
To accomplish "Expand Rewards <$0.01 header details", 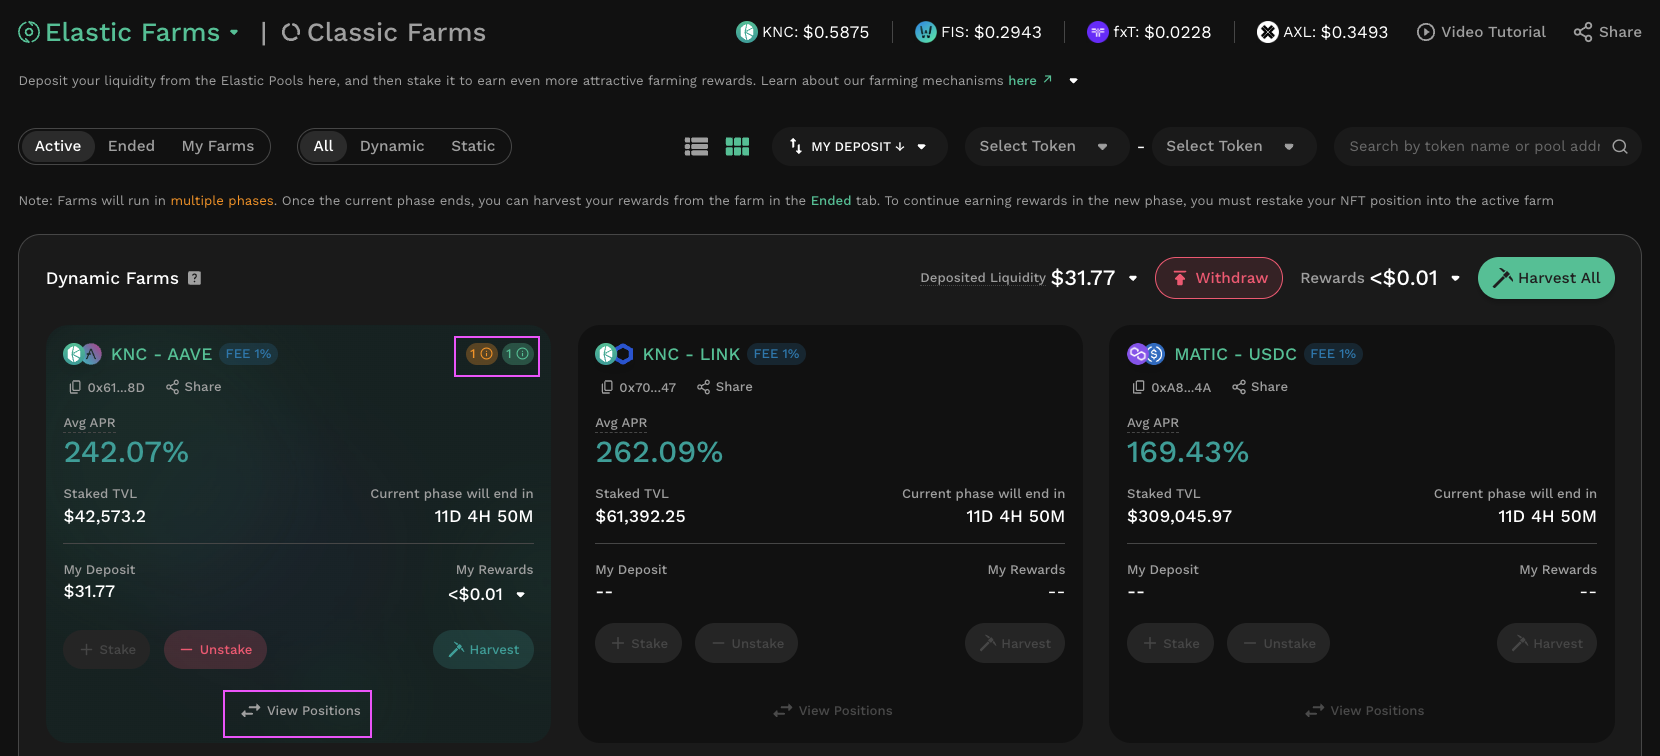I will (x=1455, y=278).
